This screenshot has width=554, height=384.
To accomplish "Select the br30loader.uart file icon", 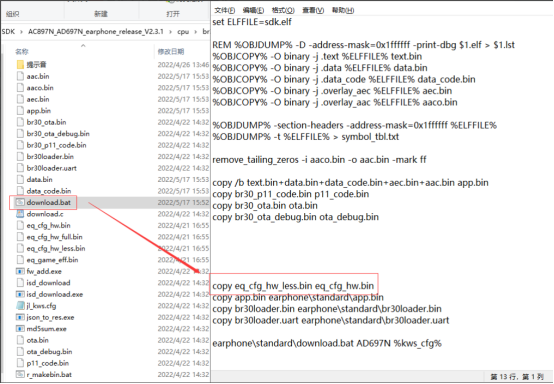I will pos(20,168).
